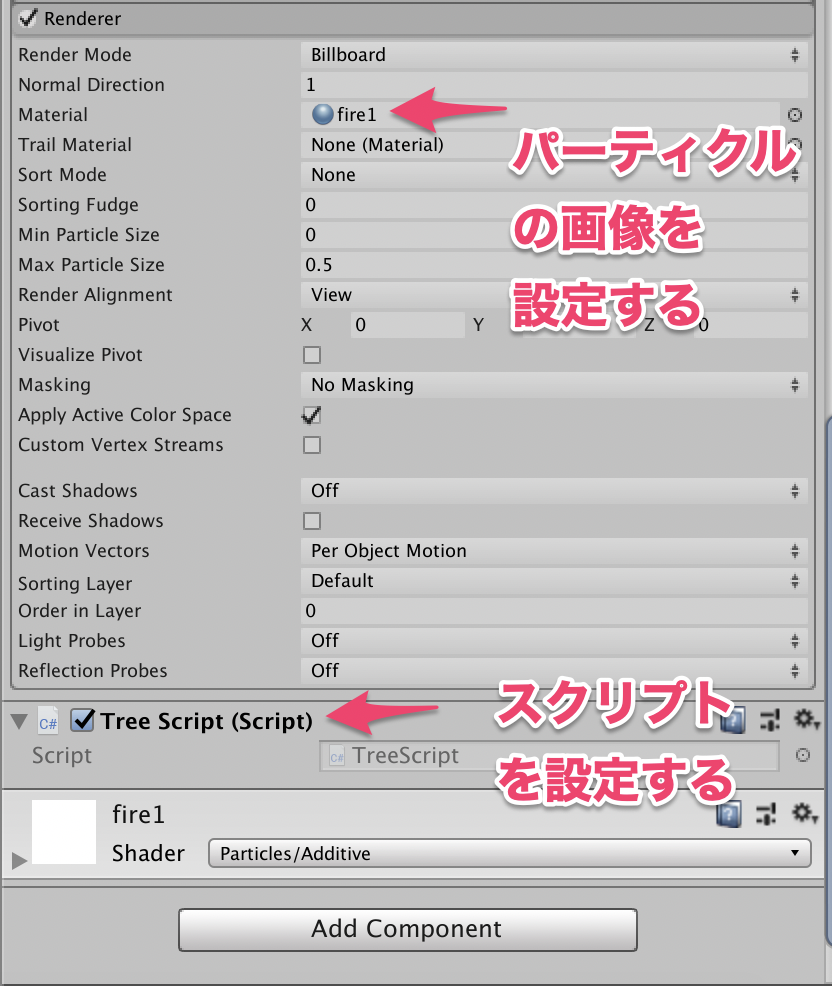
Task: Open the Render Mode Billboard dropdown
Action: [554, 55]
